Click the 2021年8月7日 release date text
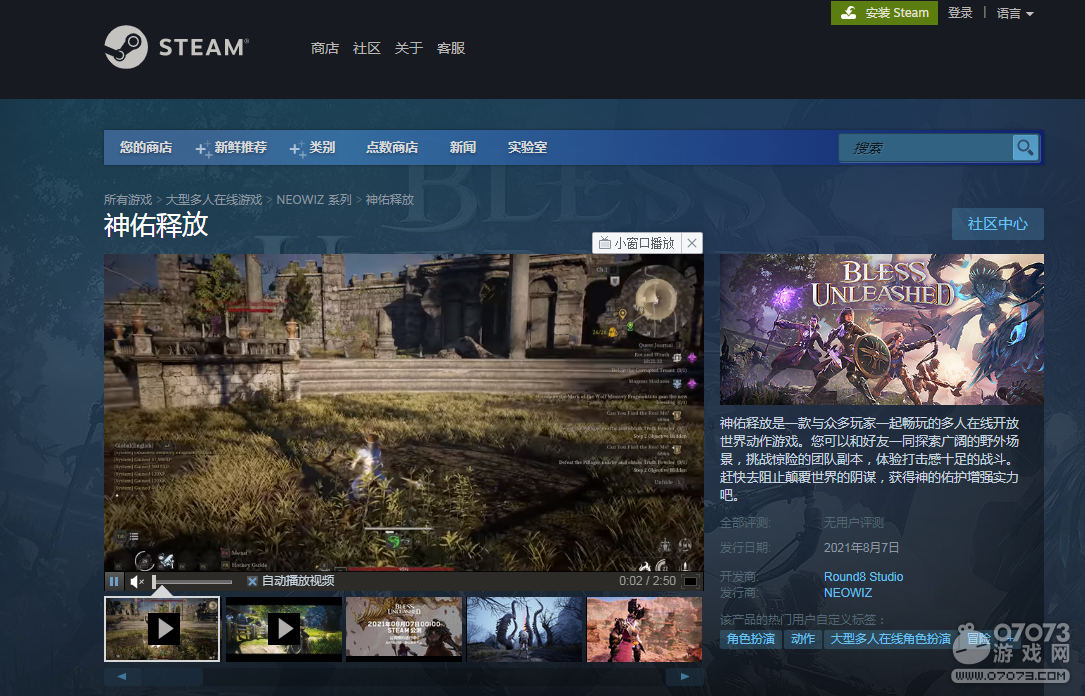The width and height of the screenshot is (1085, 696). click(861, 547)
